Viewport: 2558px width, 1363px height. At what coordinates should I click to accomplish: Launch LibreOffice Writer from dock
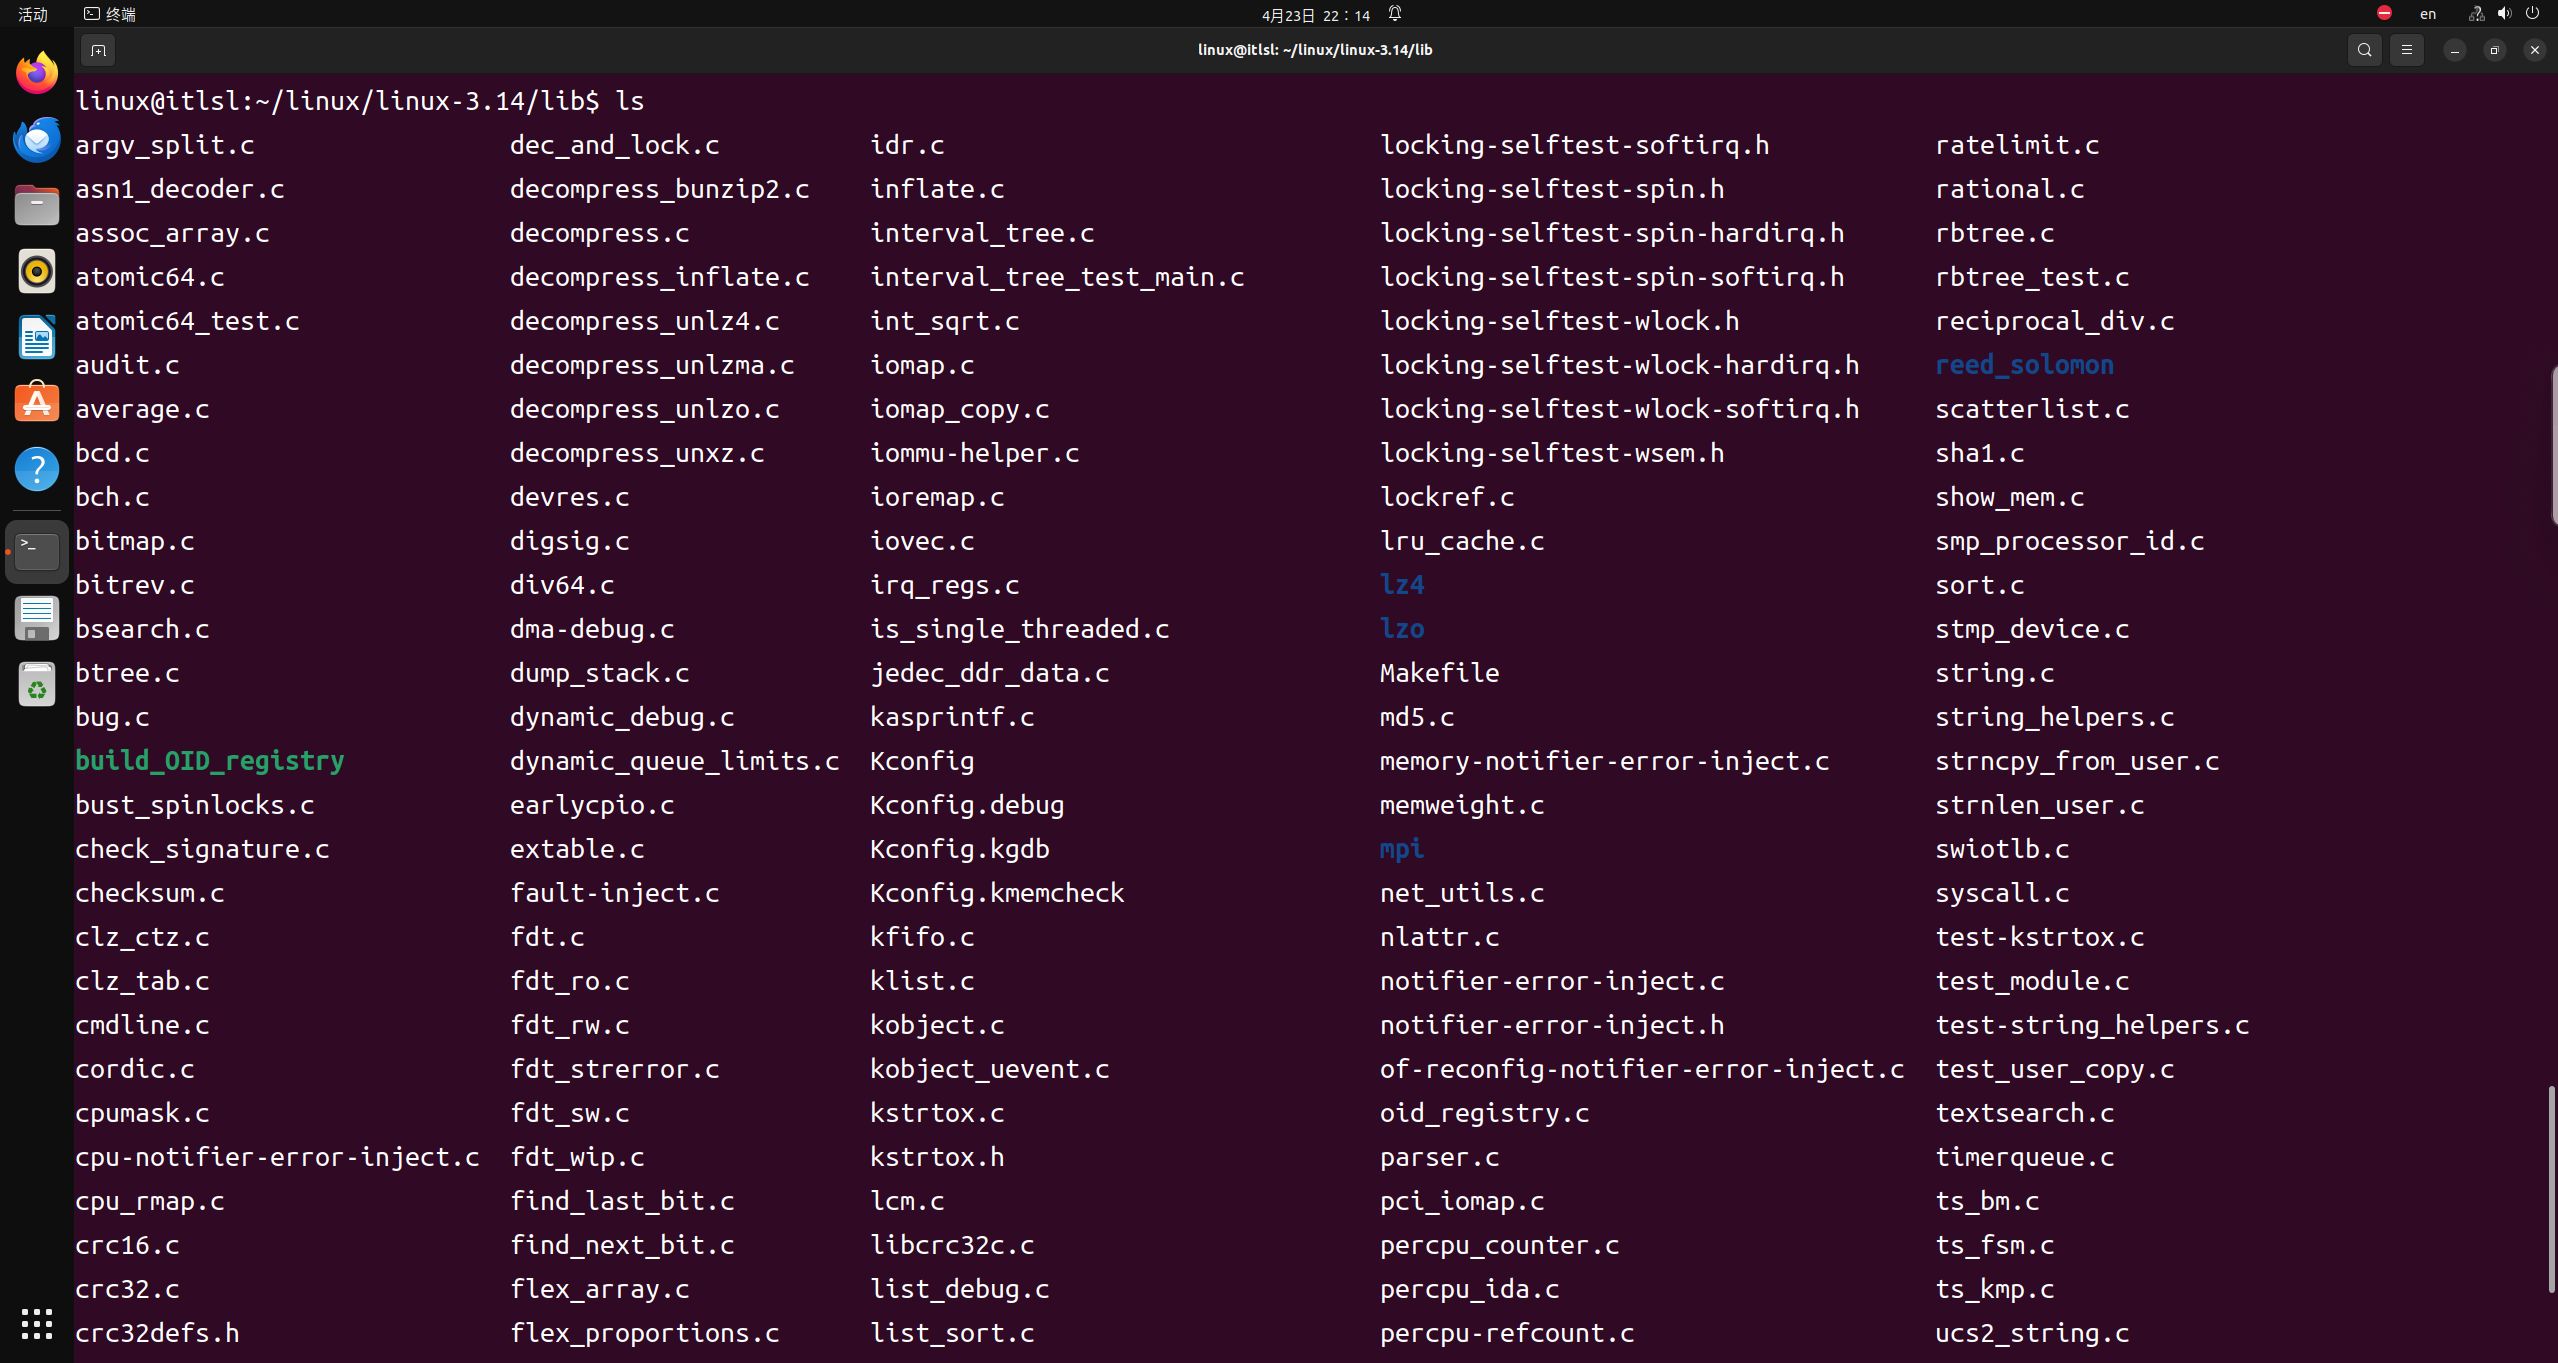tap(37, 337)
